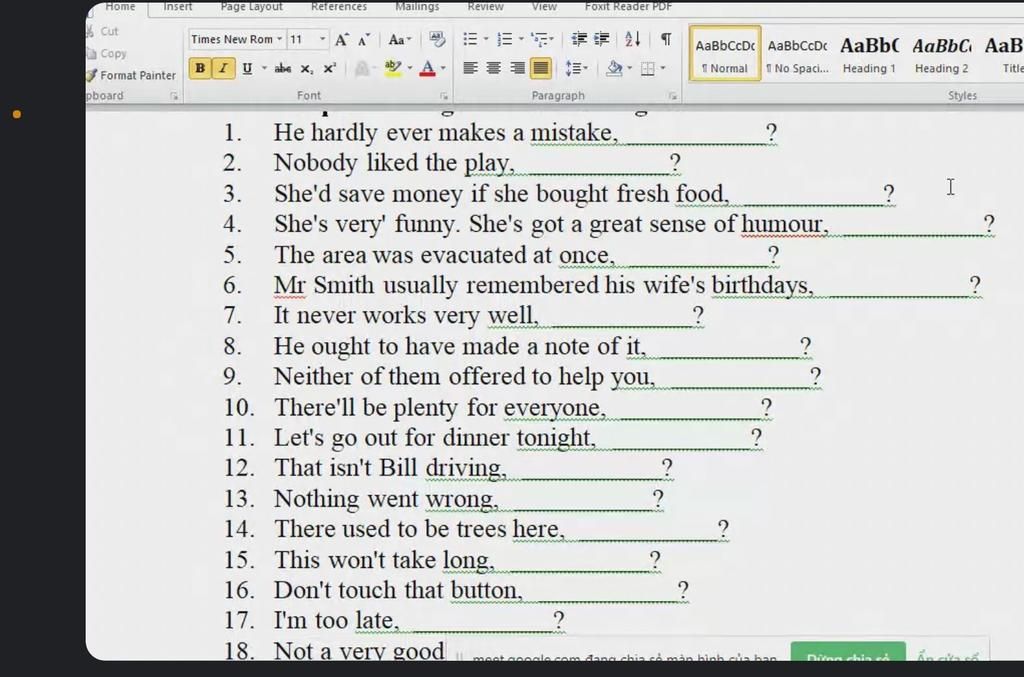Click the Grow Font icon
This screenshot has height=677, width=1024.
342,40
